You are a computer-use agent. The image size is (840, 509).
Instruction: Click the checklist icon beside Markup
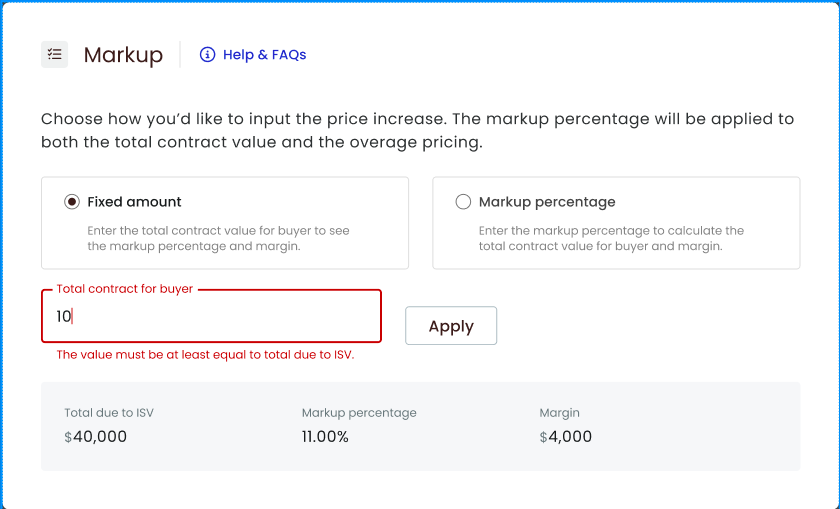(54, 54)
